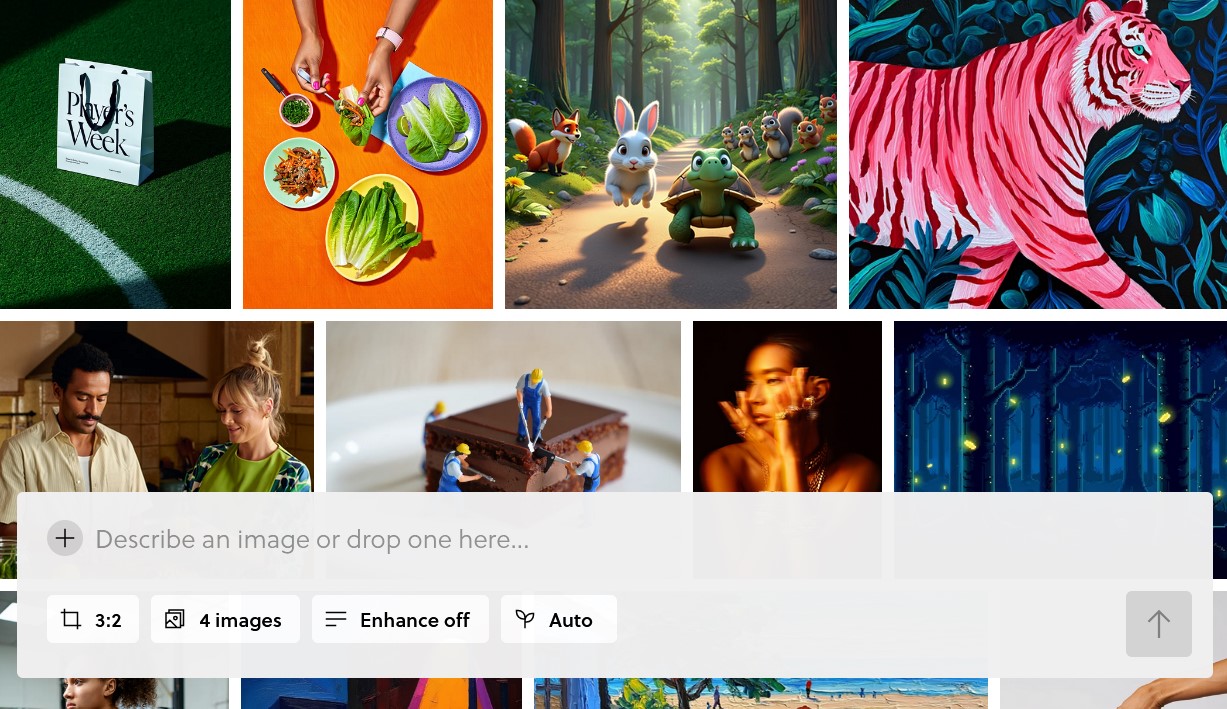
Task: Open the Auto style dropdown
Action: click(x=558, y=619)
